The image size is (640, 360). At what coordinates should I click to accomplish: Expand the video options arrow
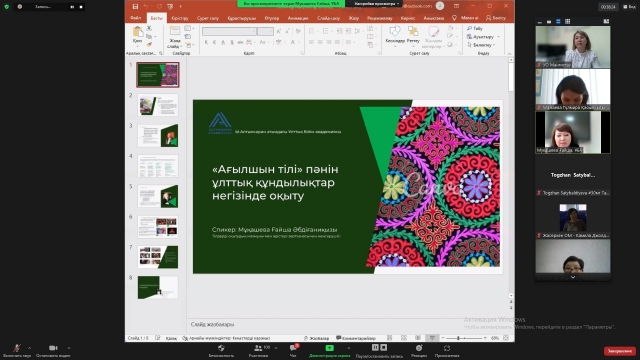(x=69, y=348)
